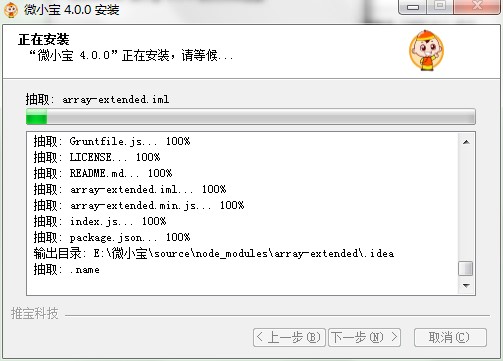The height and width of the screenshot is (361, 503).
Task: Click the log list scroll-down arrow
Action: pos(466,286)
